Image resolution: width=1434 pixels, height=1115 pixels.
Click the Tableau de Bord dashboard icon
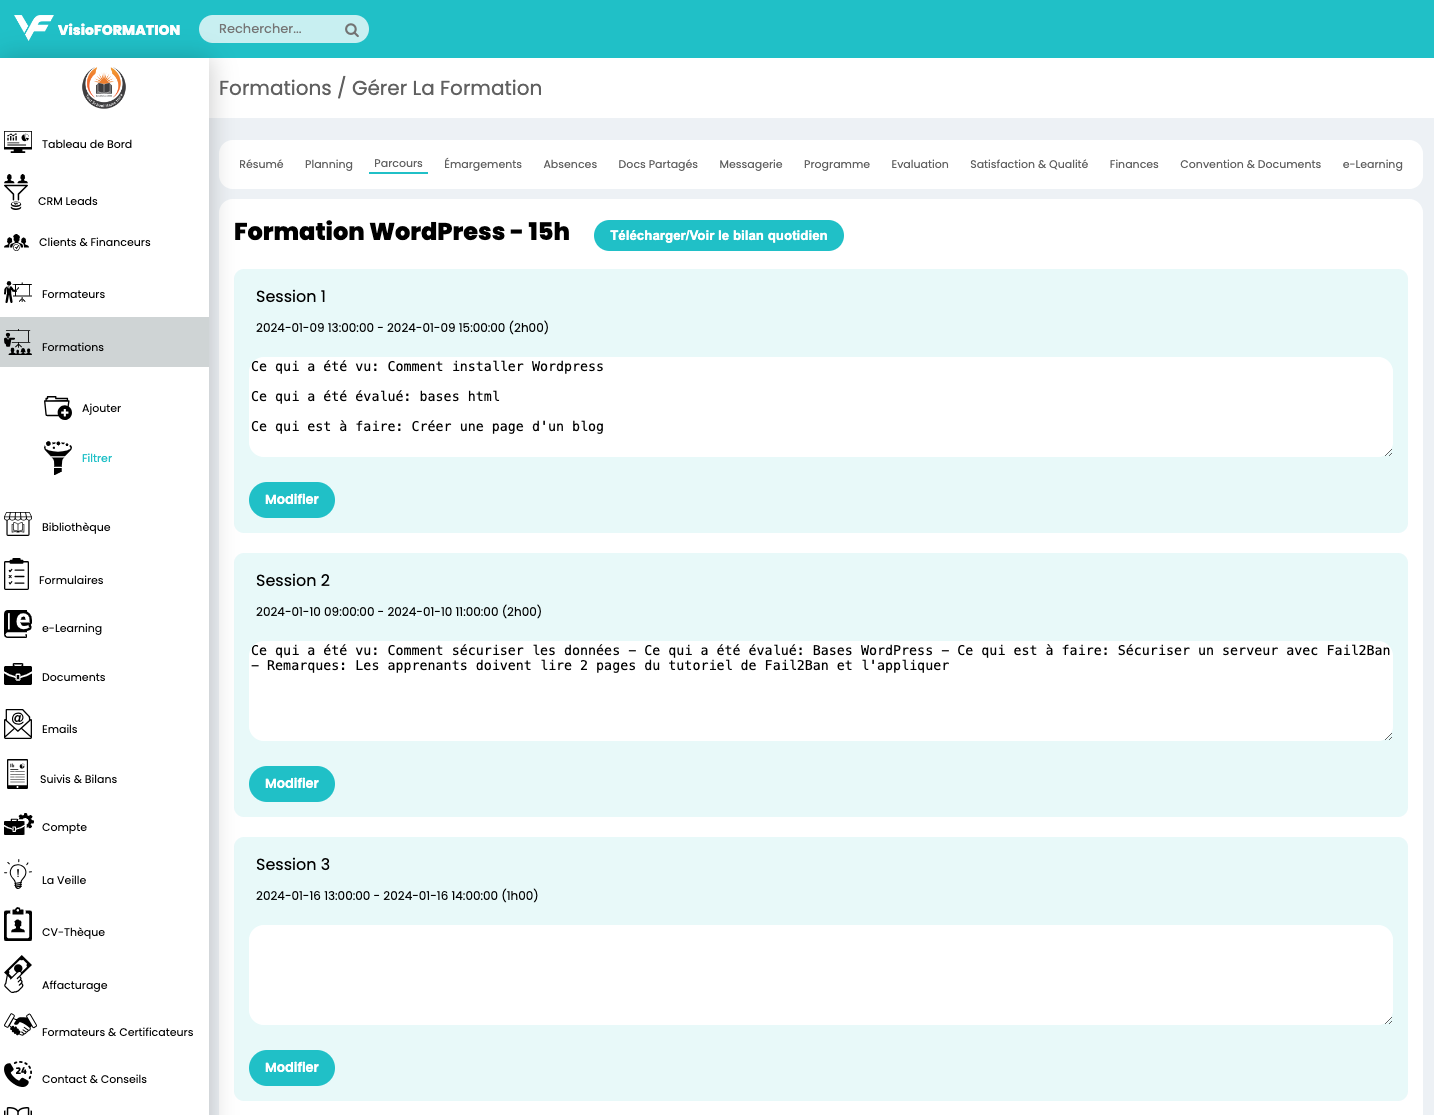click(x=18, y=142)
